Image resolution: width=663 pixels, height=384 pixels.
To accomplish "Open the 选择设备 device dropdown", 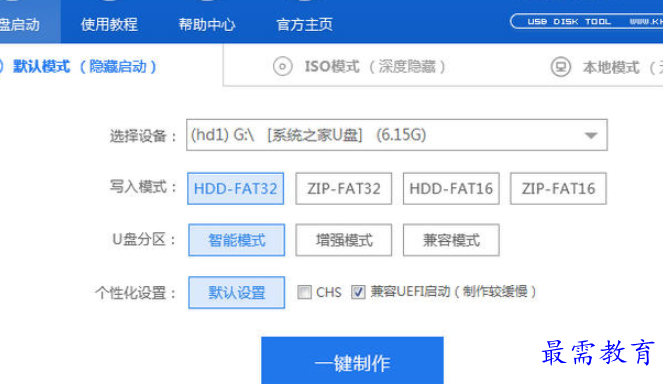I will tap(397, 135).
